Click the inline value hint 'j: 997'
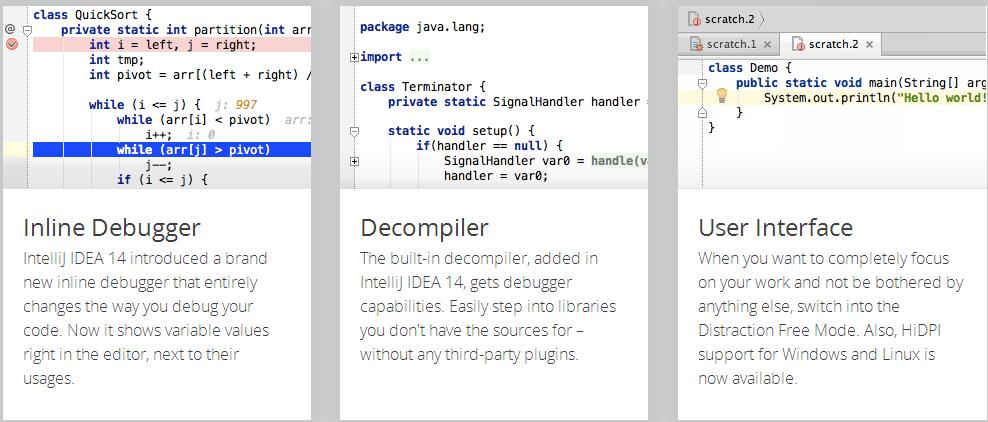Viewport: 988px width, 422px height. (x=236, y=105)
